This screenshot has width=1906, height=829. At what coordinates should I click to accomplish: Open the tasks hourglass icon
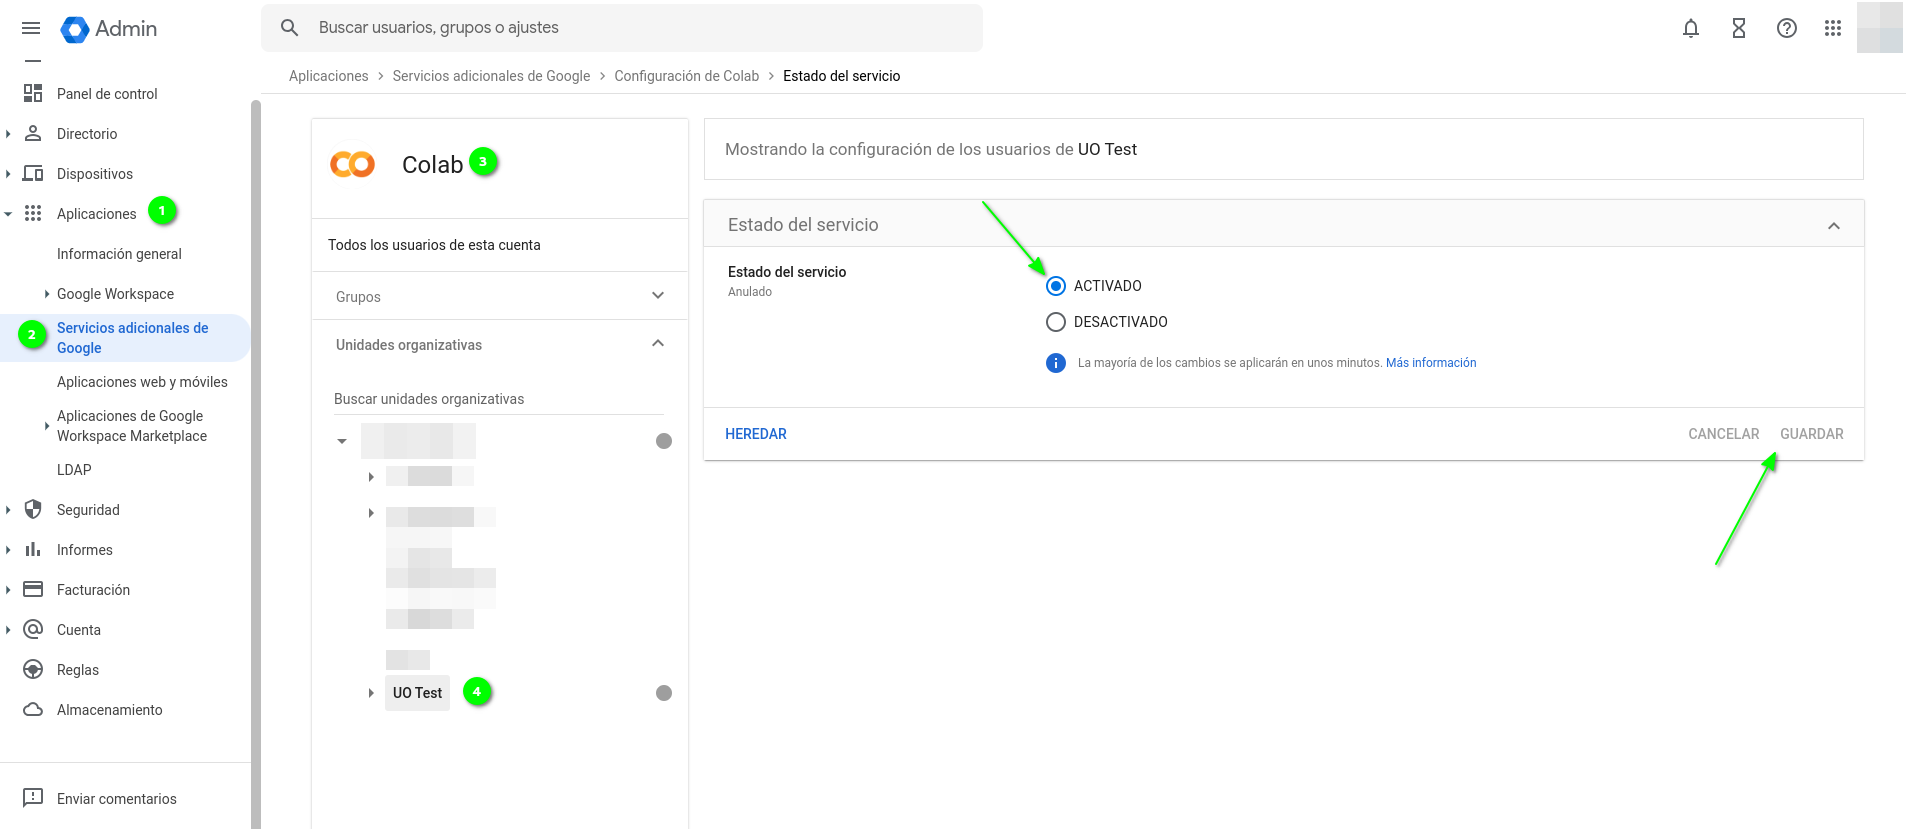click(x=1739, y=28)
